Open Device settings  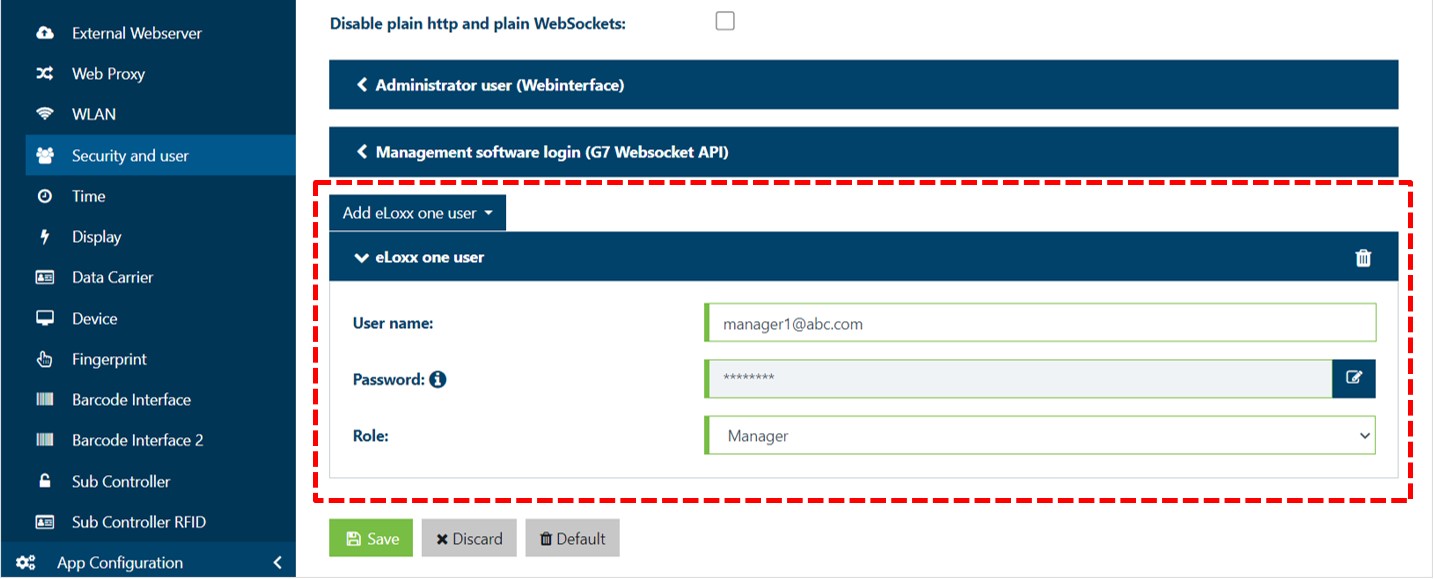tap(94, 318)
